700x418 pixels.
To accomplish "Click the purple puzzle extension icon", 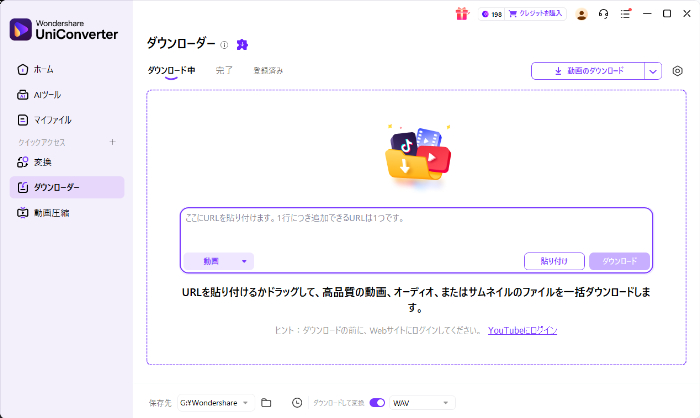I will 242,44.
